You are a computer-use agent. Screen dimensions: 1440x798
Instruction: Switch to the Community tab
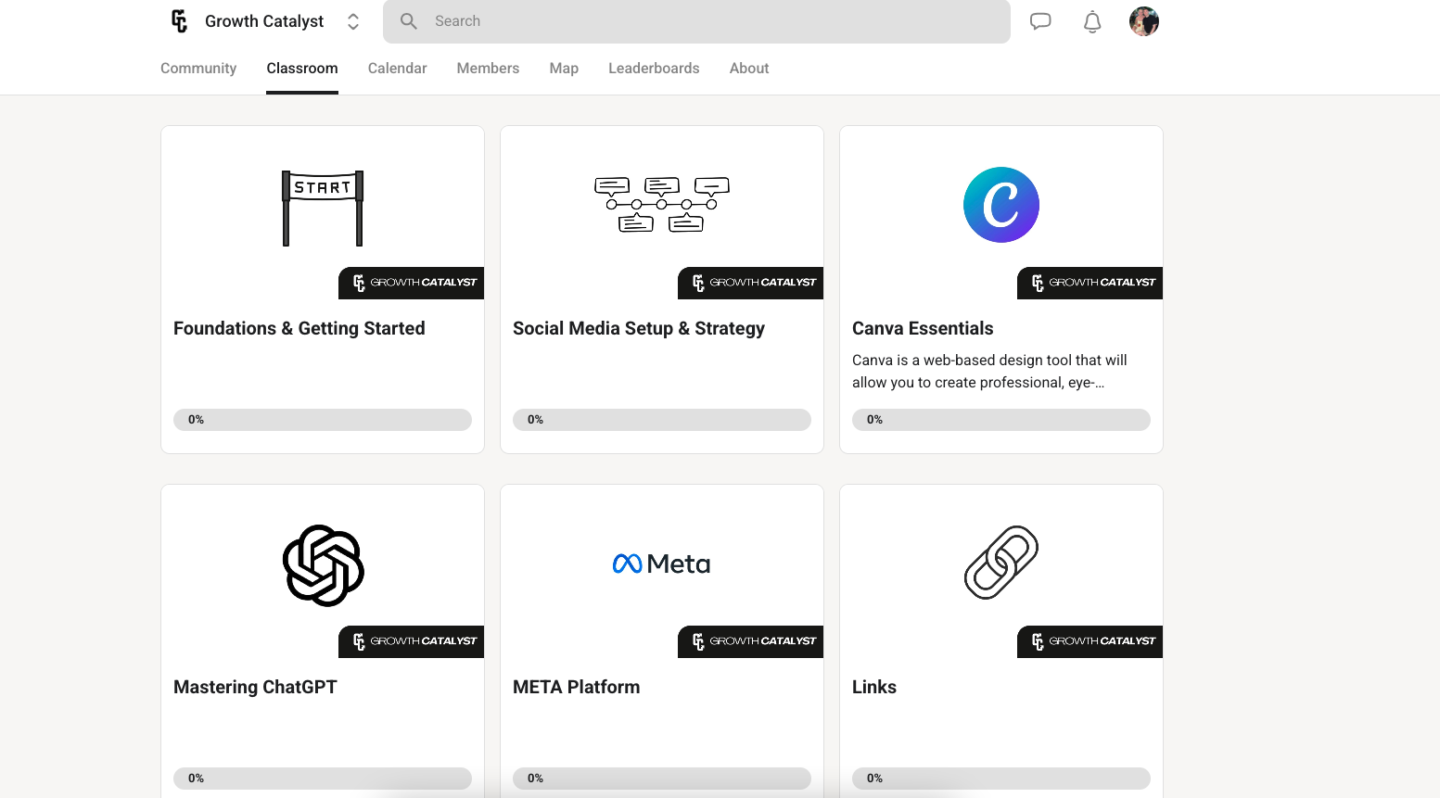click(x=198, y=68)
